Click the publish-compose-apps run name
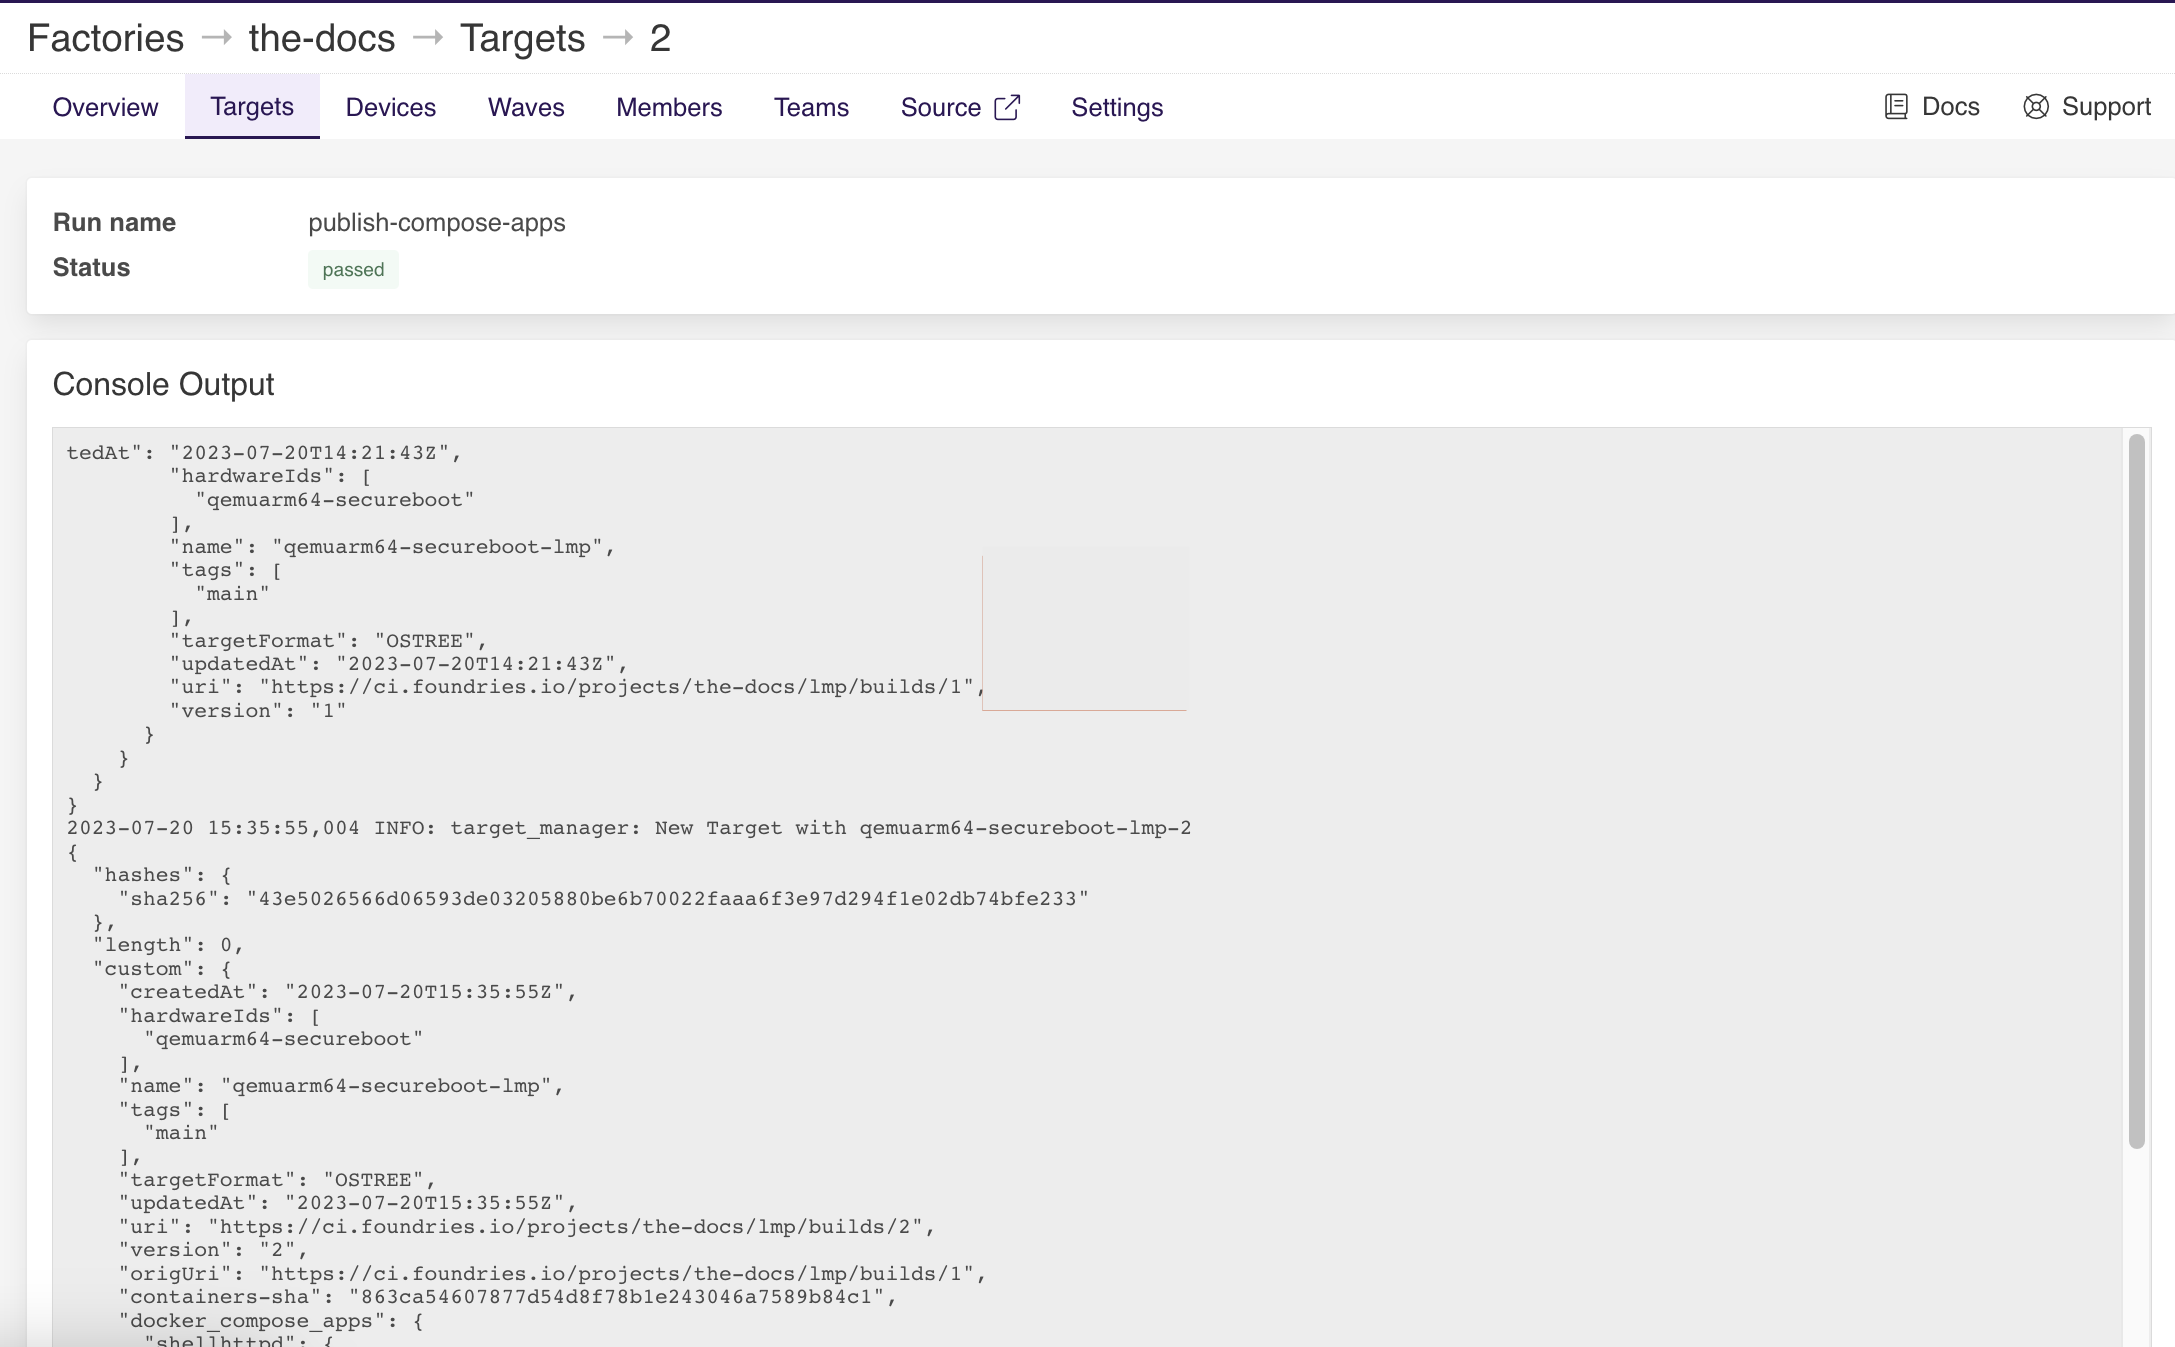Image resolution: width=2175 pixels, height=1347 pixels. [437, 222]
